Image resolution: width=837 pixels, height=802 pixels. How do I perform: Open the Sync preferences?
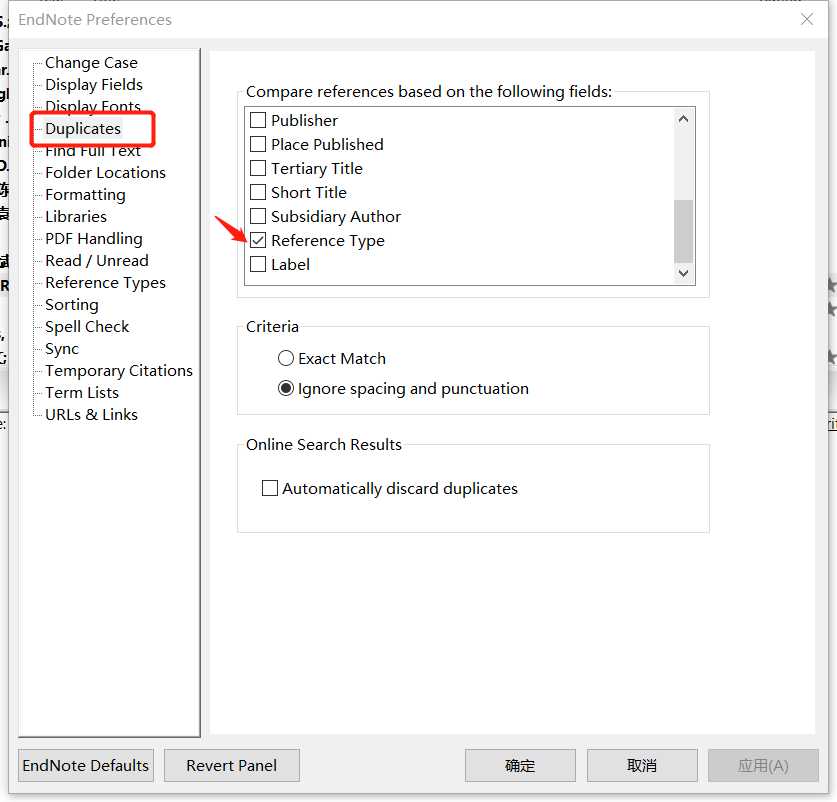[x=62, y=349]
